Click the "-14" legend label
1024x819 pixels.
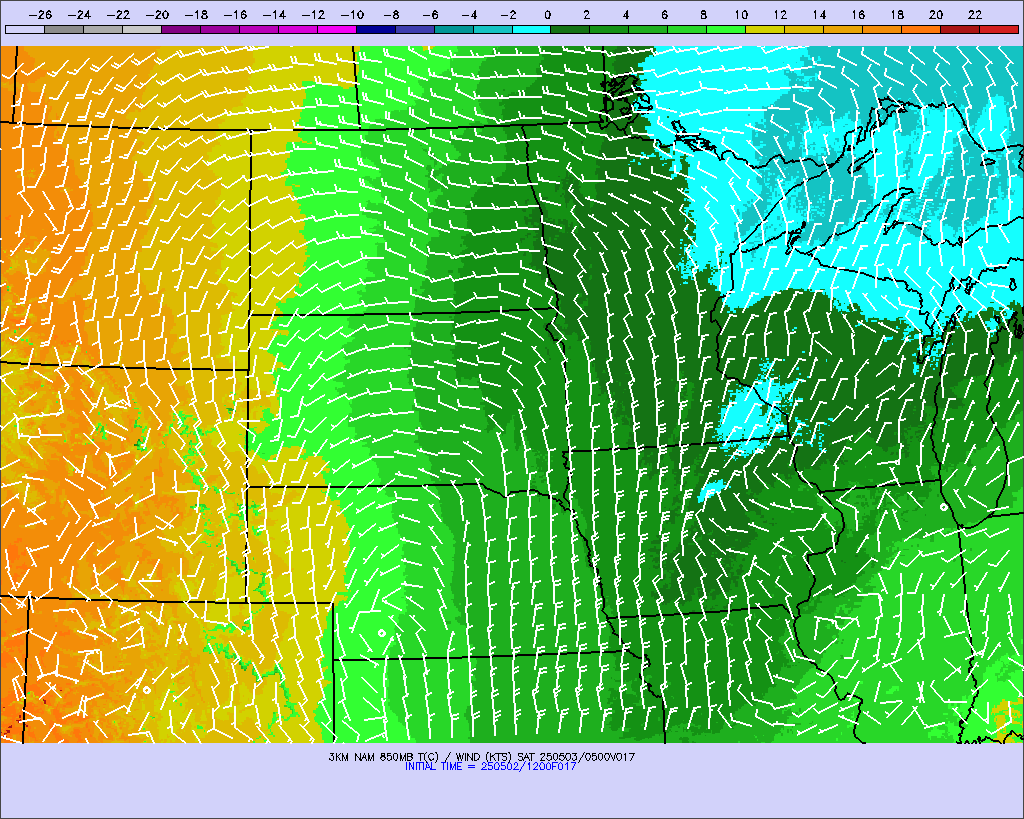274,14
